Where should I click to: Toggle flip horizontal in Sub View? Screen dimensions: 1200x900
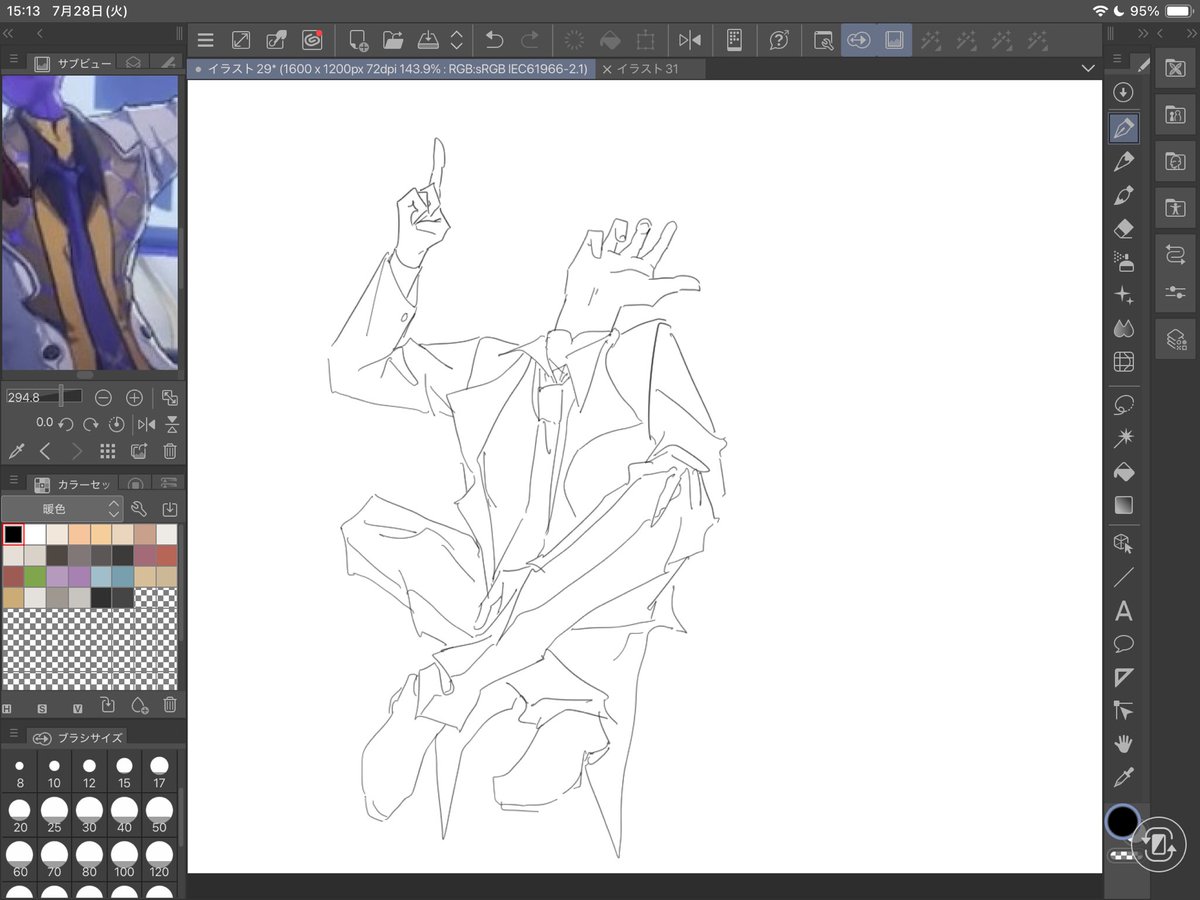146,423
